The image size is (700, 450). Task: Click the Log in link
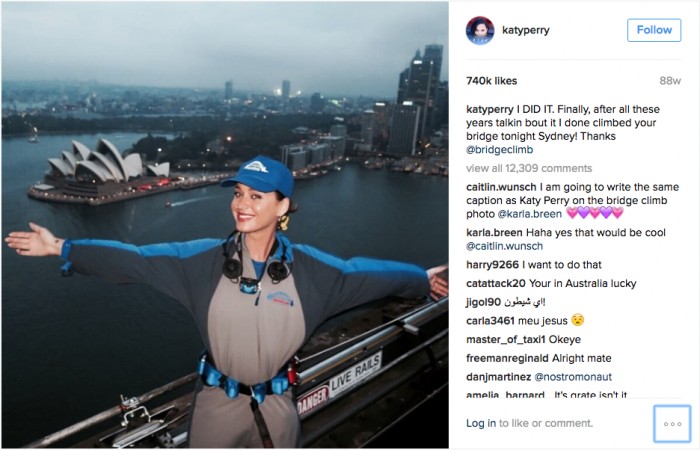point(481,423)
